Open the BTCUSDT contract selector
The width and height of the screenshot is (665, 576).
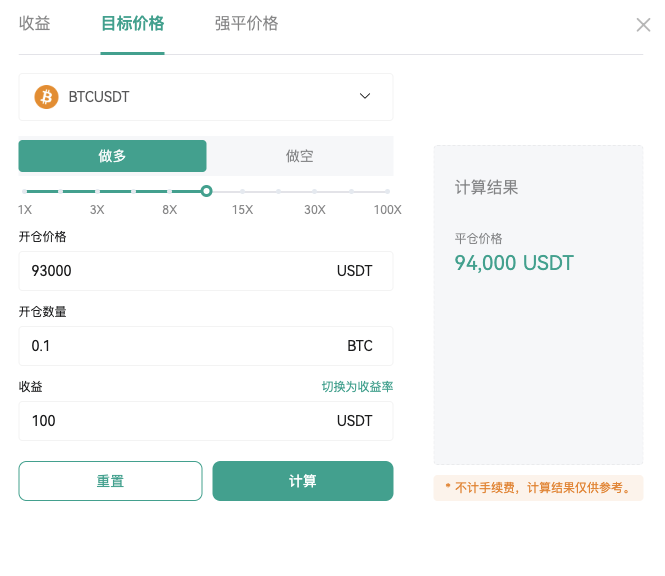coord(206,97)
